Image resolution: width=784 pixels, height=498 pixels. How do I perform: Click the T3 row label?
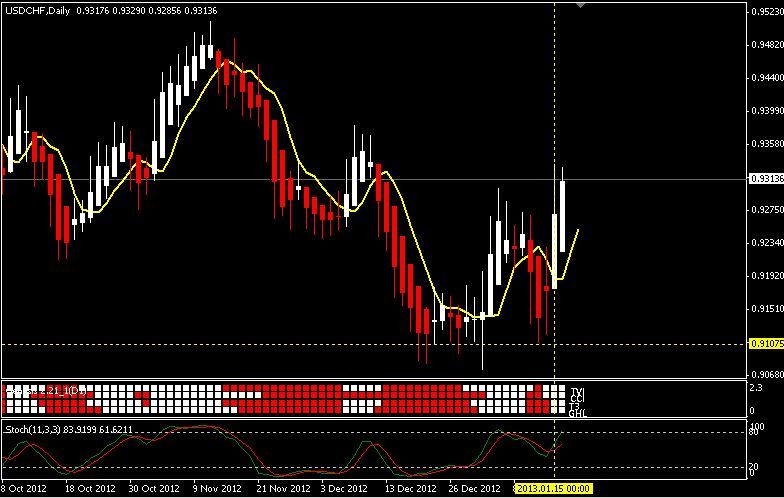(x=574, y=405)
